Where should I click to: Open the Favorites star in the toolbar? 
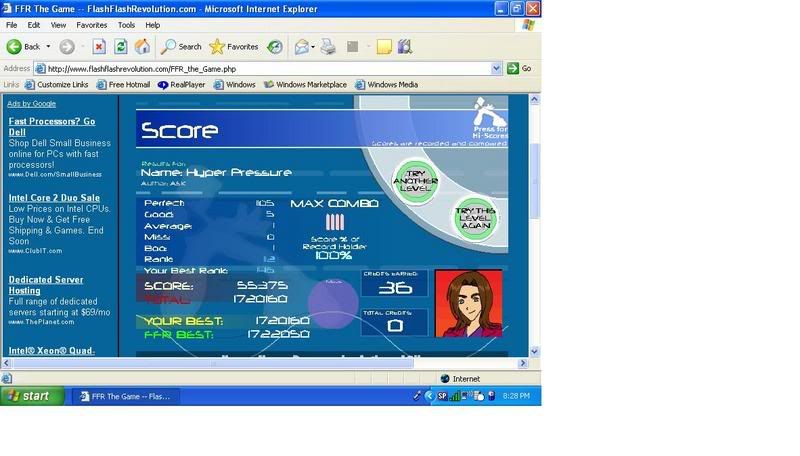click(x=234, y=47)
